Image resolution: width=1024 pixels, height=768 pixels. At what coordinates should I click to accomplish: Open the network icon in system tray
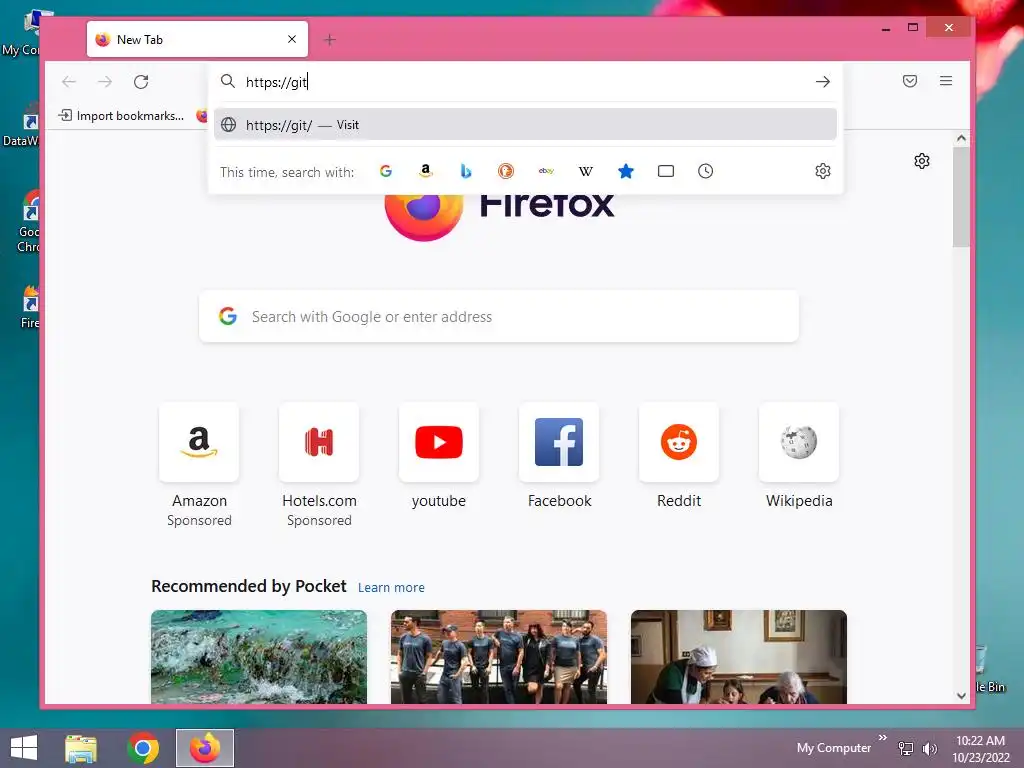(x=906, y=748)
